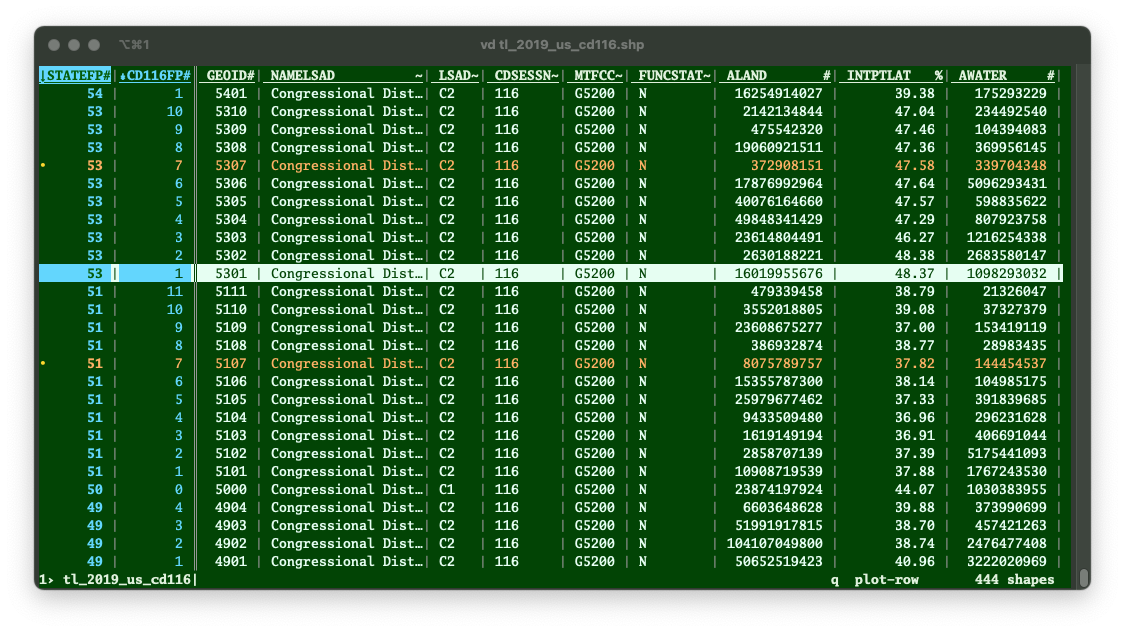The image size is (1125, 632).
Task: Click the MTFCC column header
Action: [x=596, y=75]
